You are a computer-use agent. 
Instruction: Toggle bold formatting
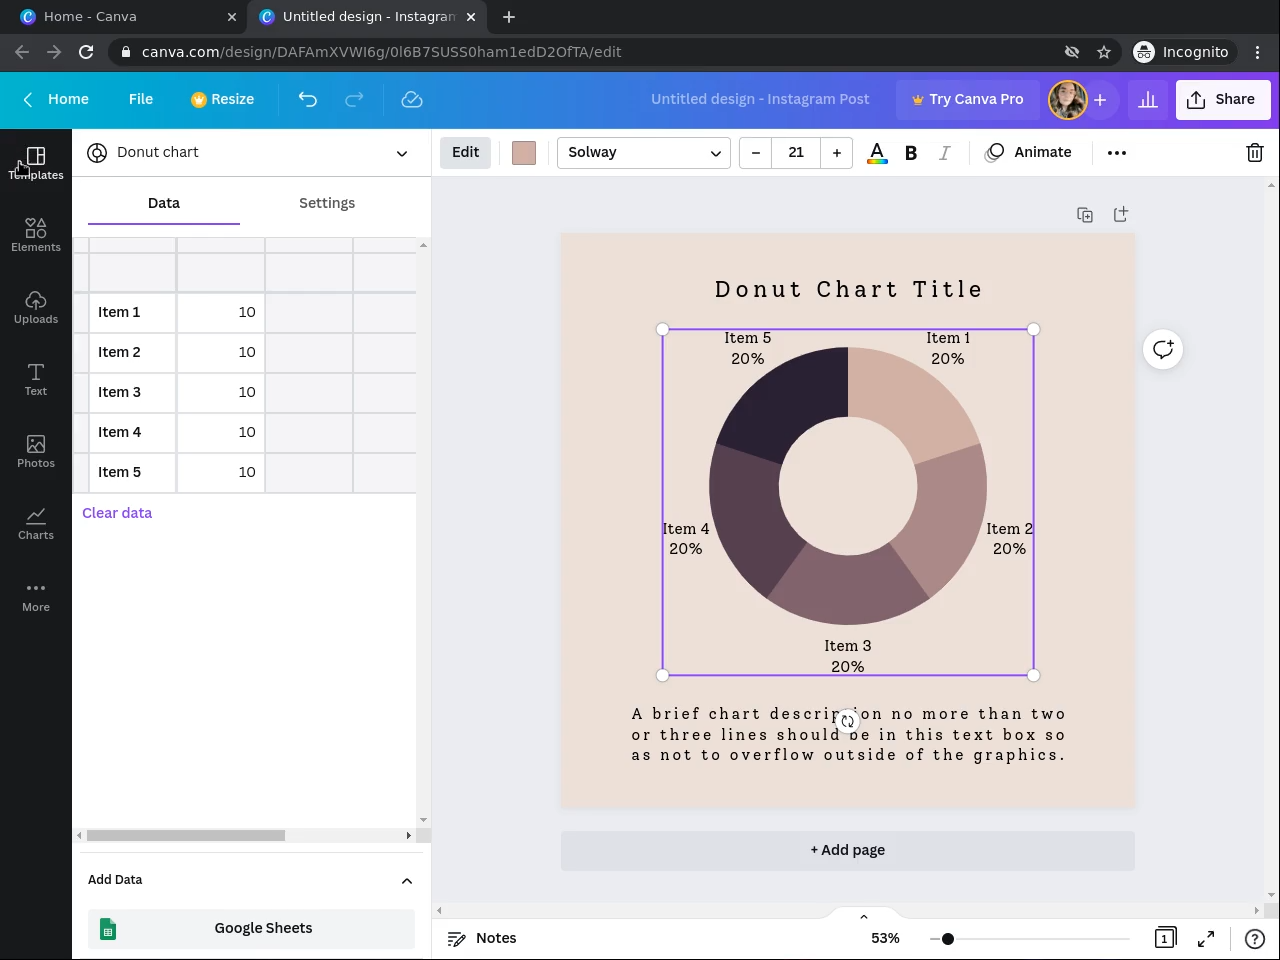pos(911,153)
